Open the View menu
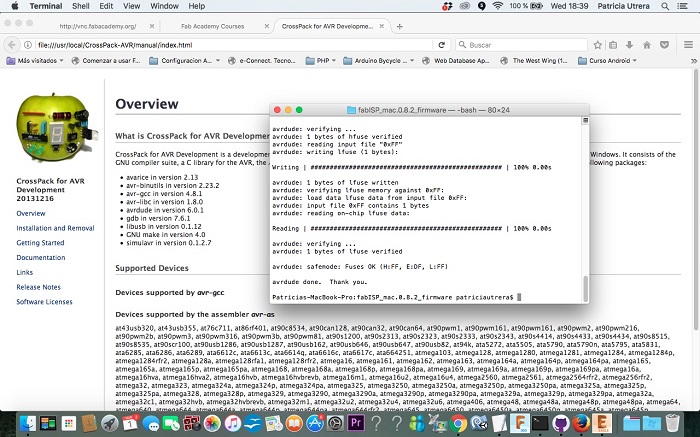Viewport: 700px width, 437px height. (x=131, y=6)
